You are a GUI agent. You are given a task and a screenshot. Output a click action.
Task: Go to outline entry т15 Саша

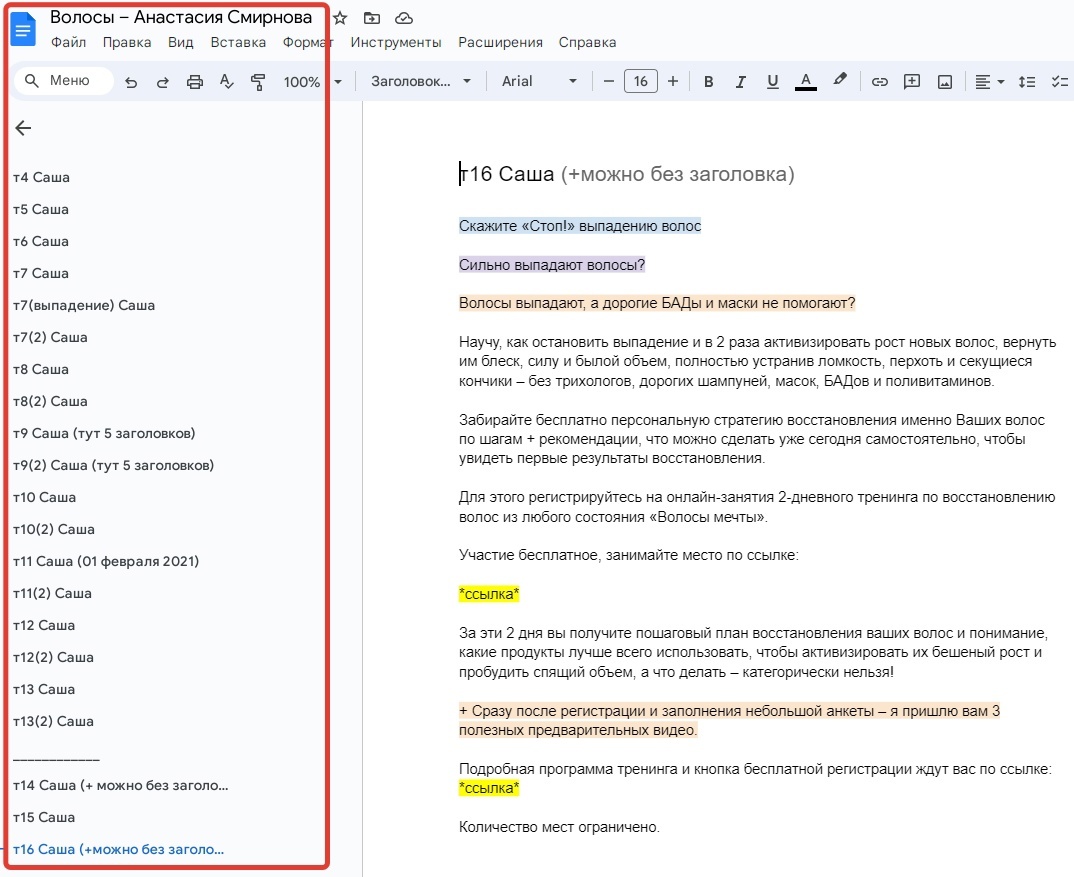[43, 818]
